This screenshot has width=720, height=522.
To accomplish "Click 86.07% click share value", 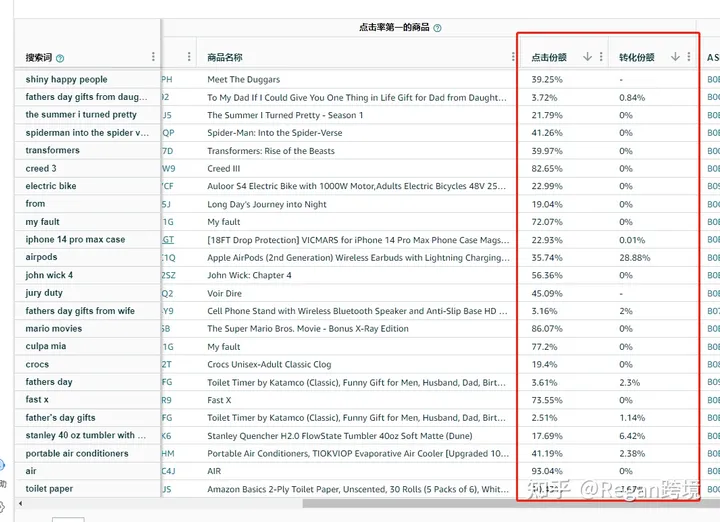I will point(547,329).
